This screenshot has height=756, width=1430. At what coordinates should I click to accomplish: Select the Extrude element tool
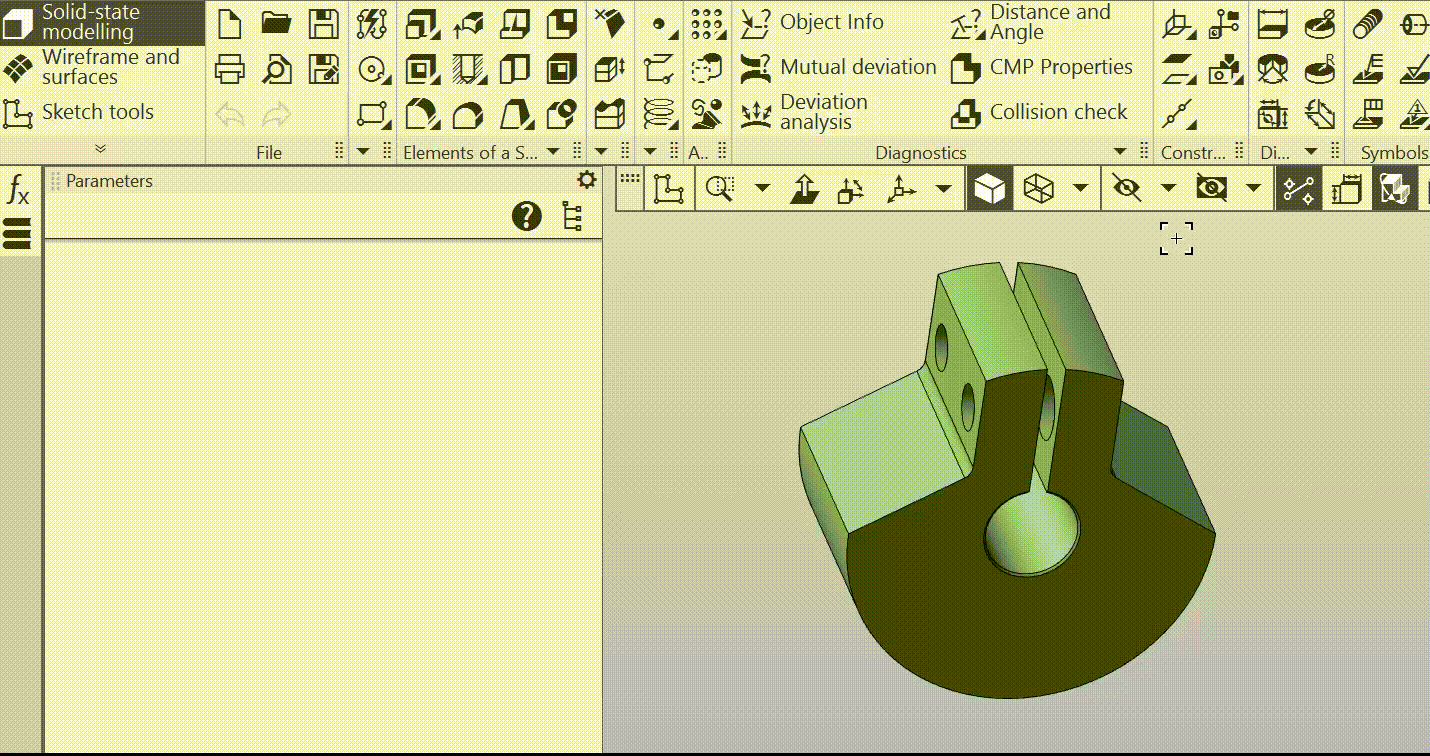[421, 24]
